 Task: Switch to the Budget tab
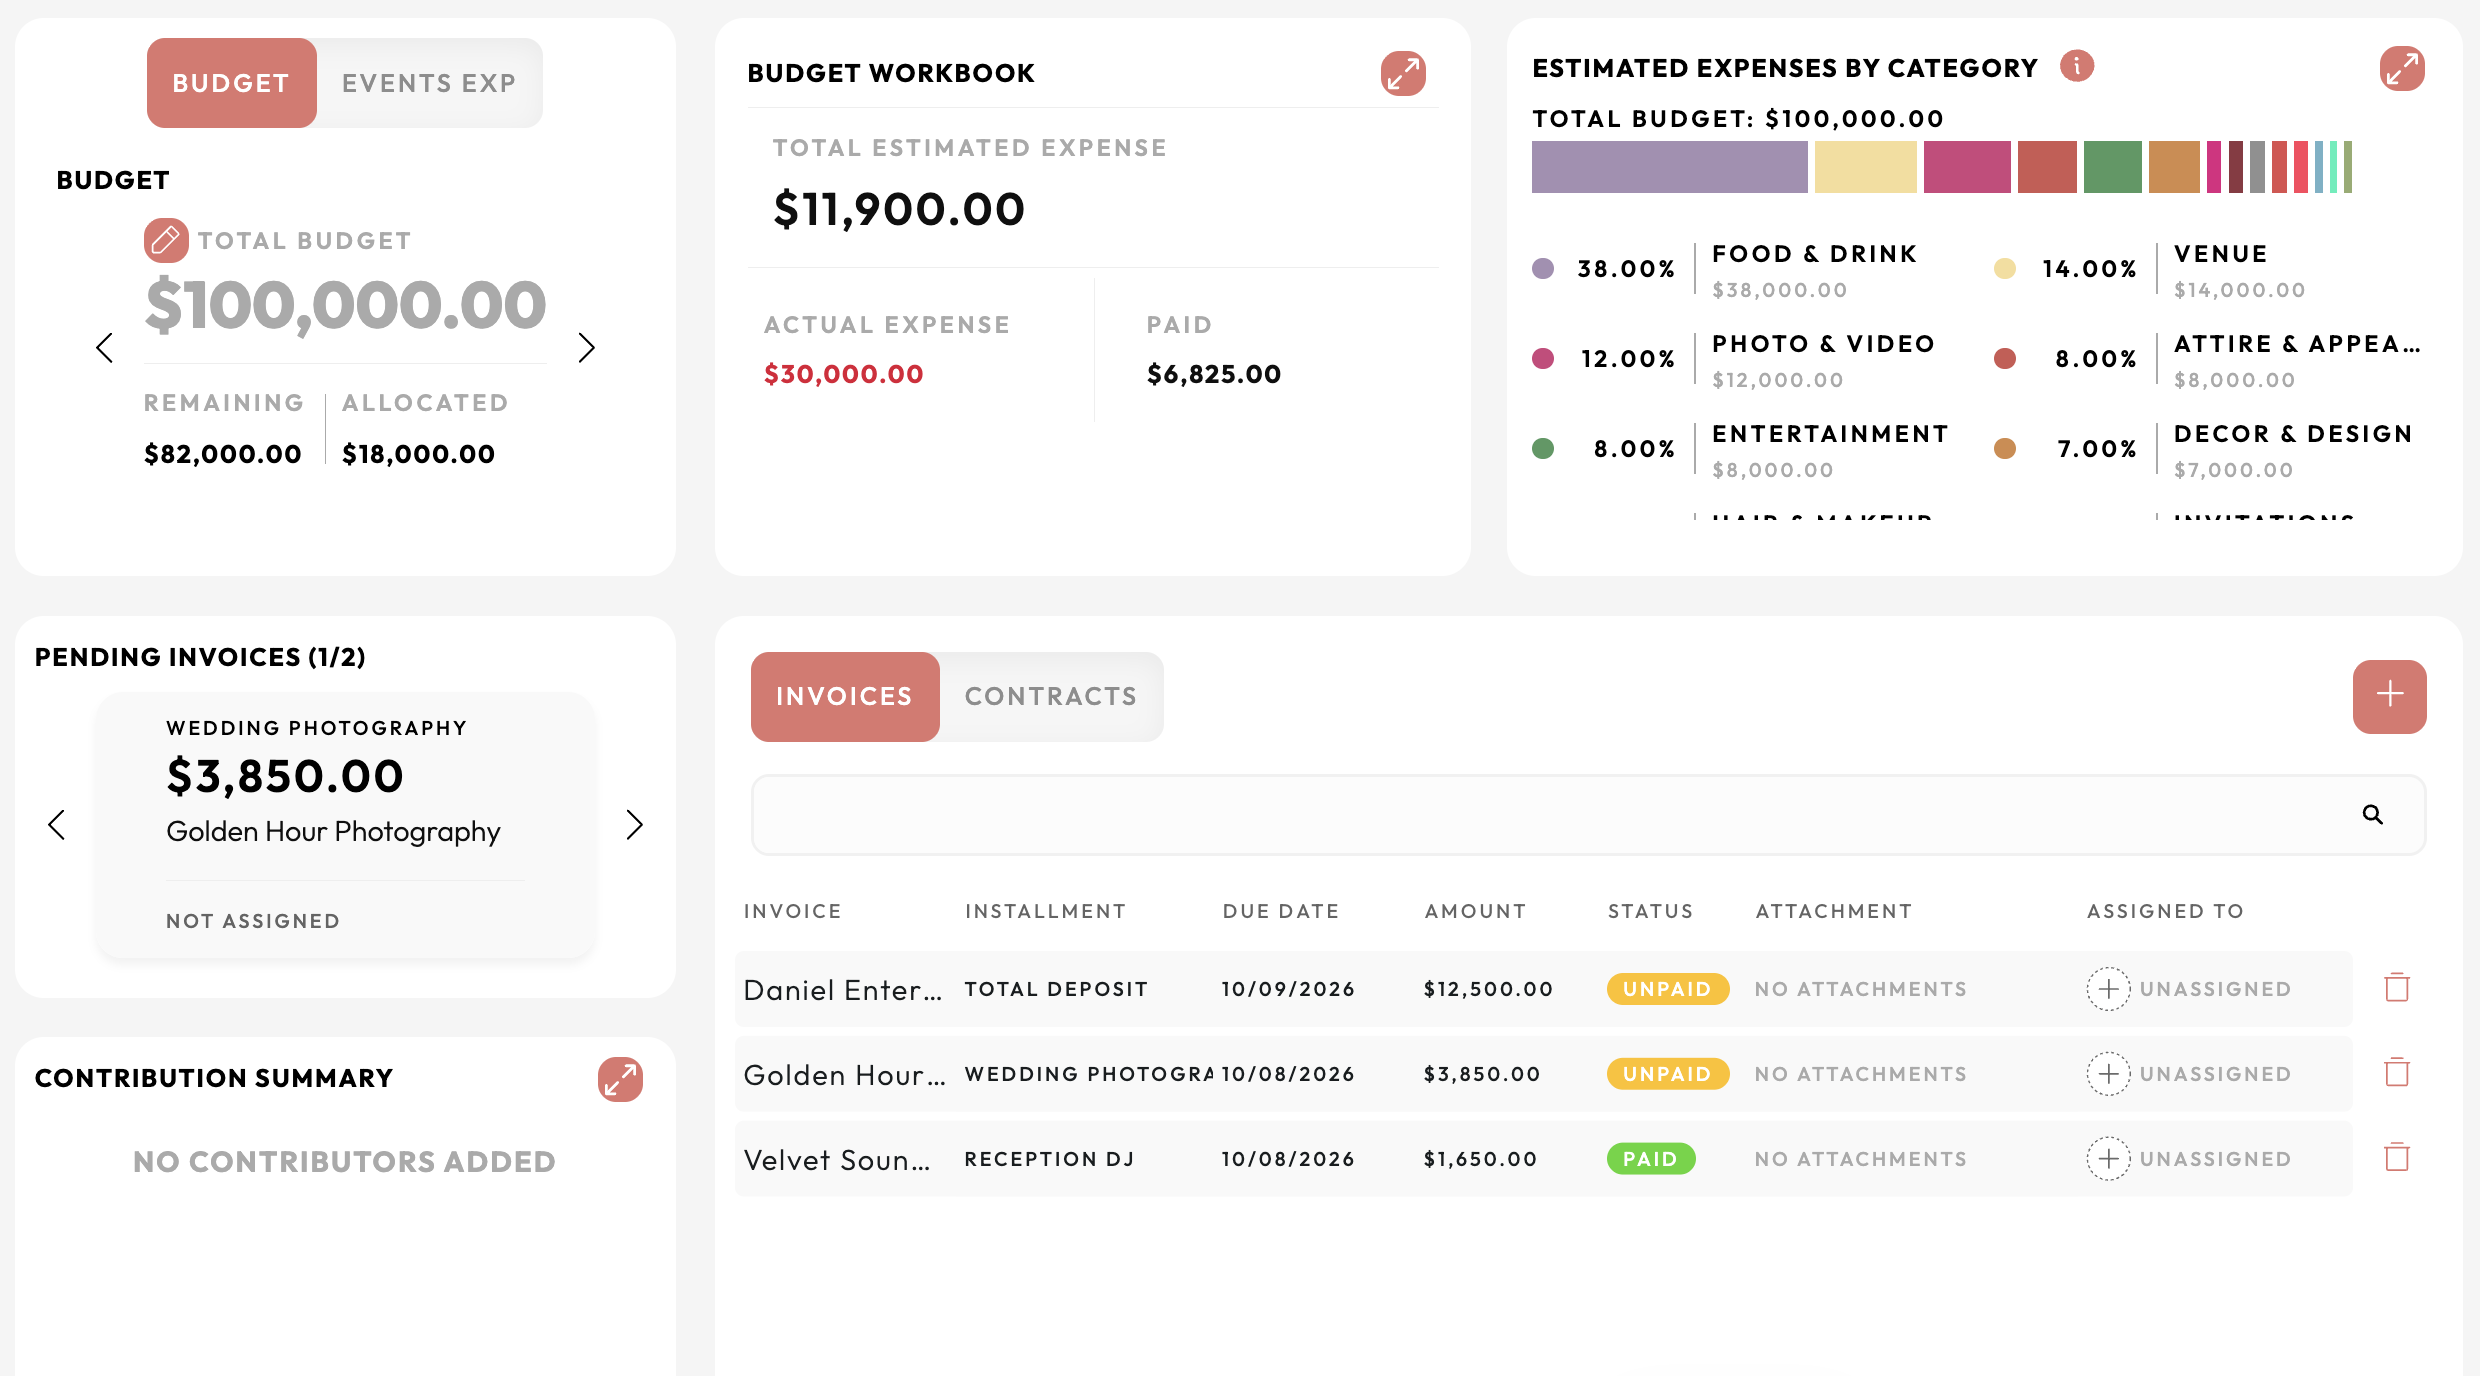[231, 83]
